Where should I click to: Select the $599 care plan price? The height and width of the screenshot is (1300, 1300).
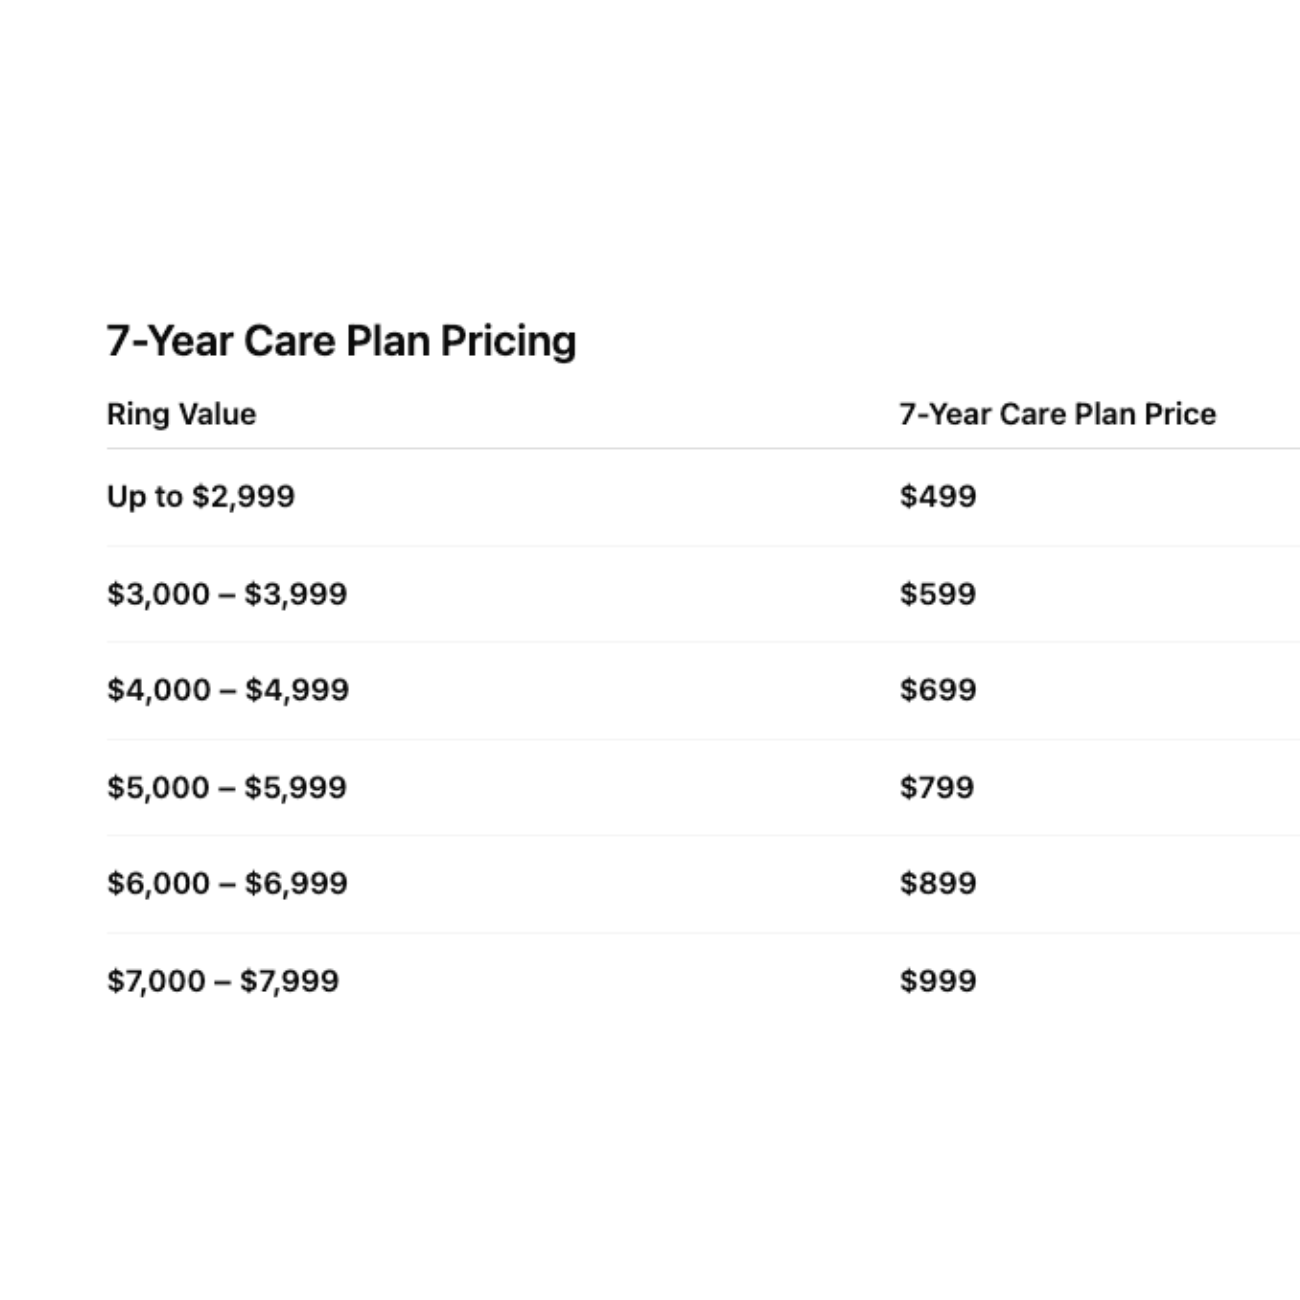[937, 594]
